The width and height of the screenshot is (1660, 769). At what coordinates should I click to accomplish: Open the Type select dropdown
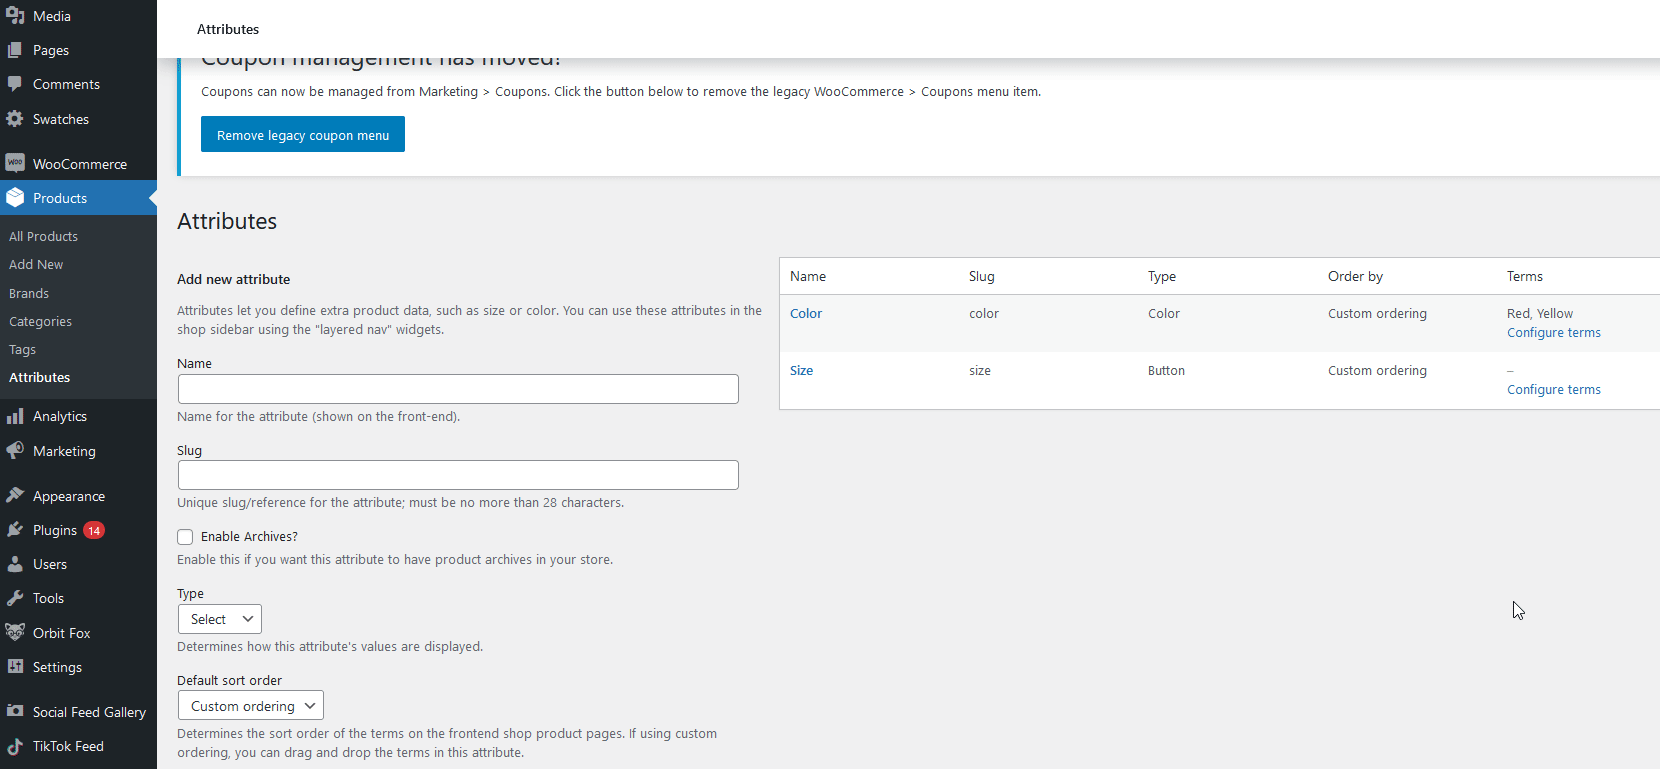[220, 619]
